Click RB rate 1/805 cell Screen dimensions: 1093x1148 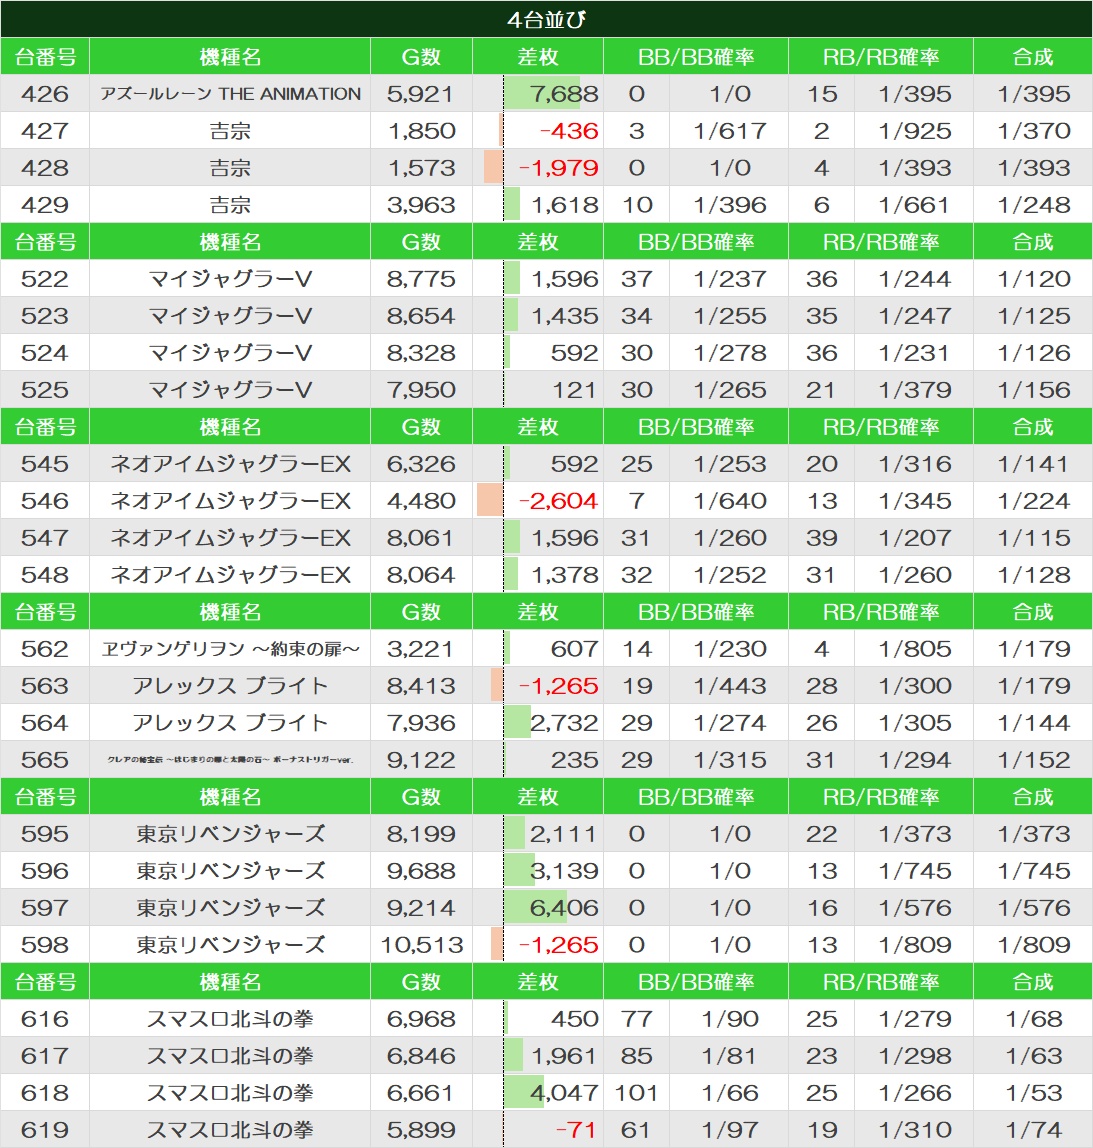913,649
